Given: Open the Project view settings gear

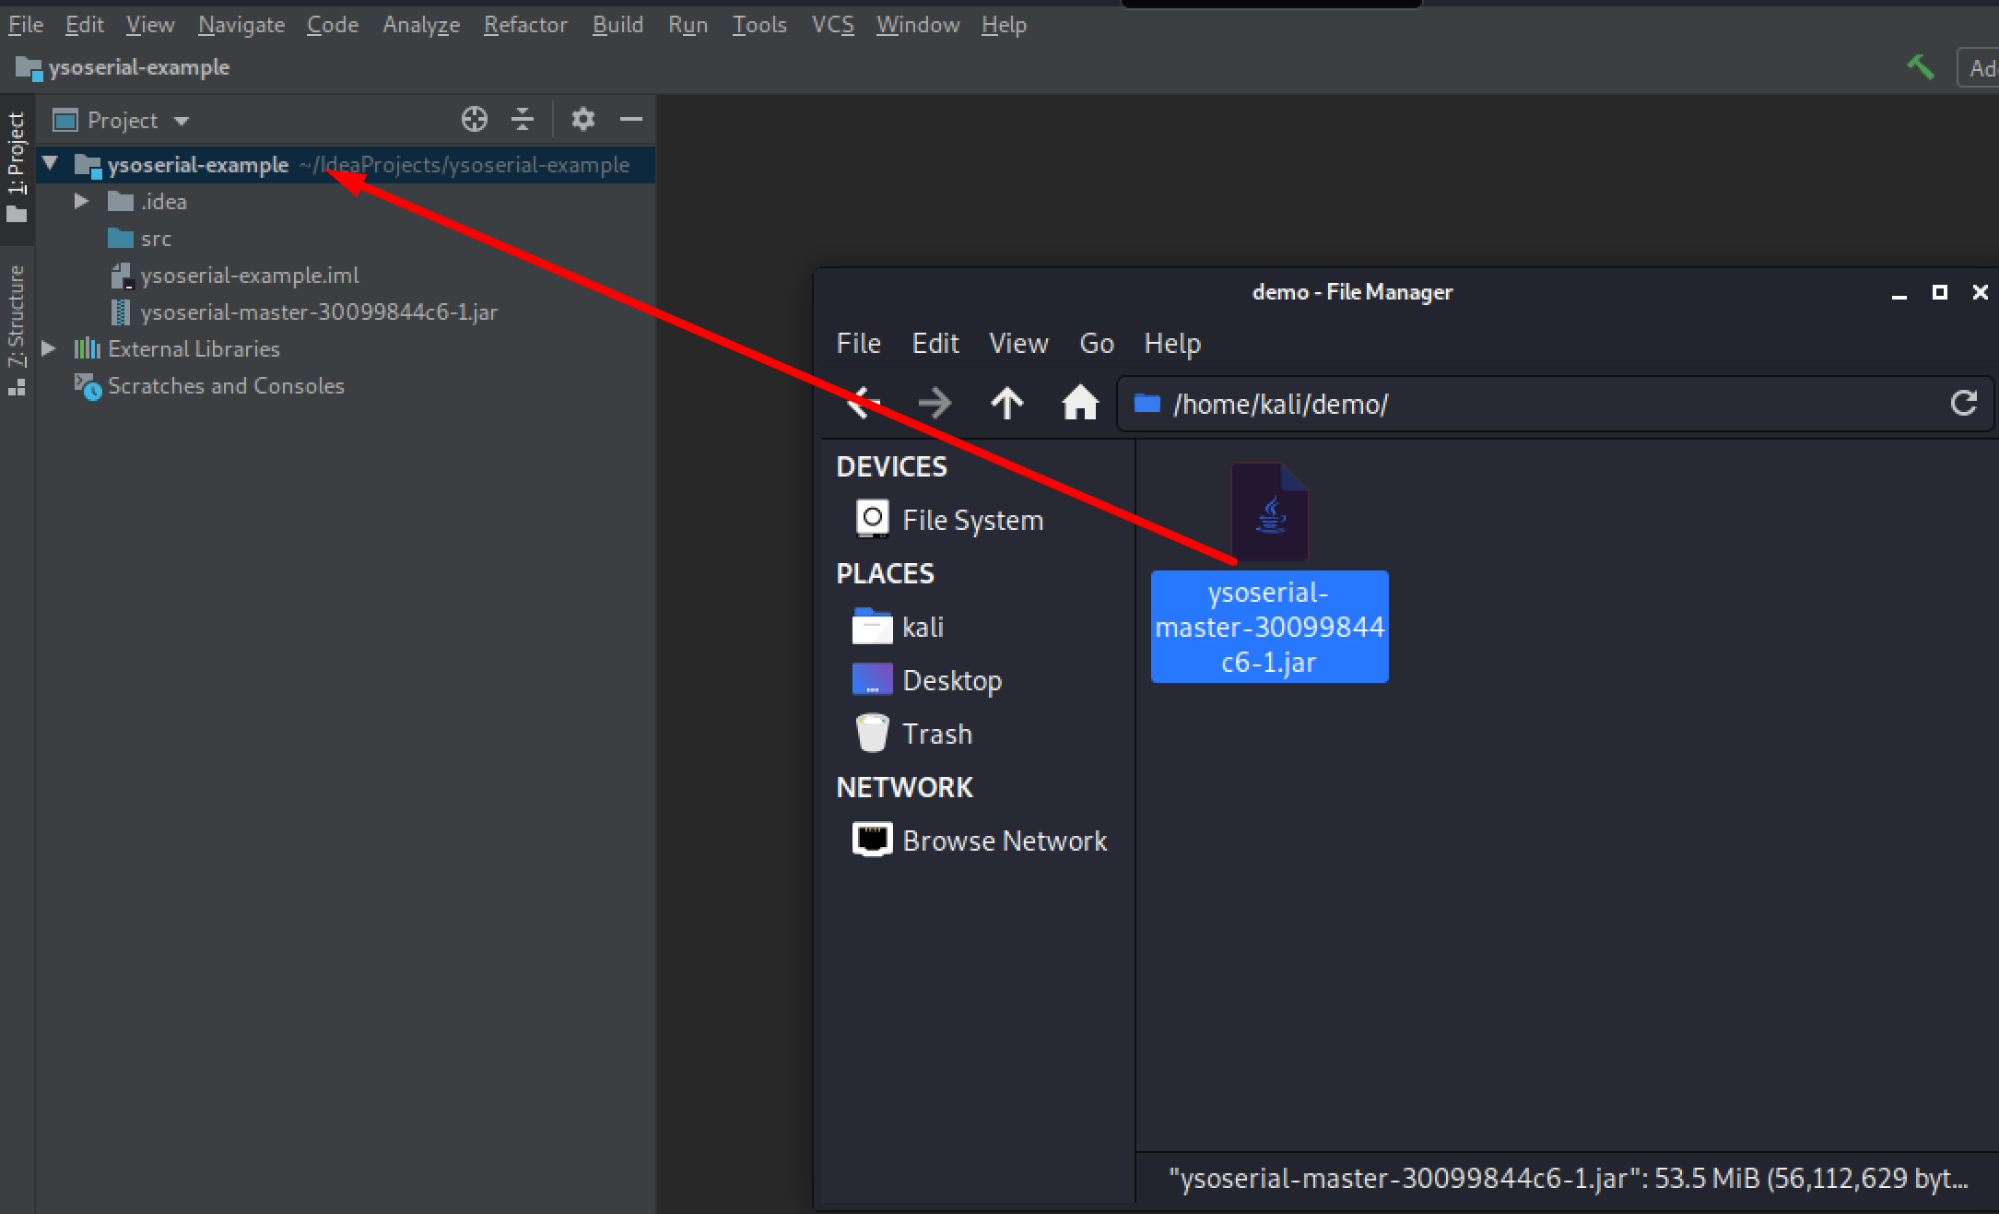Looking at the screenshot, I should pos(582,119).
